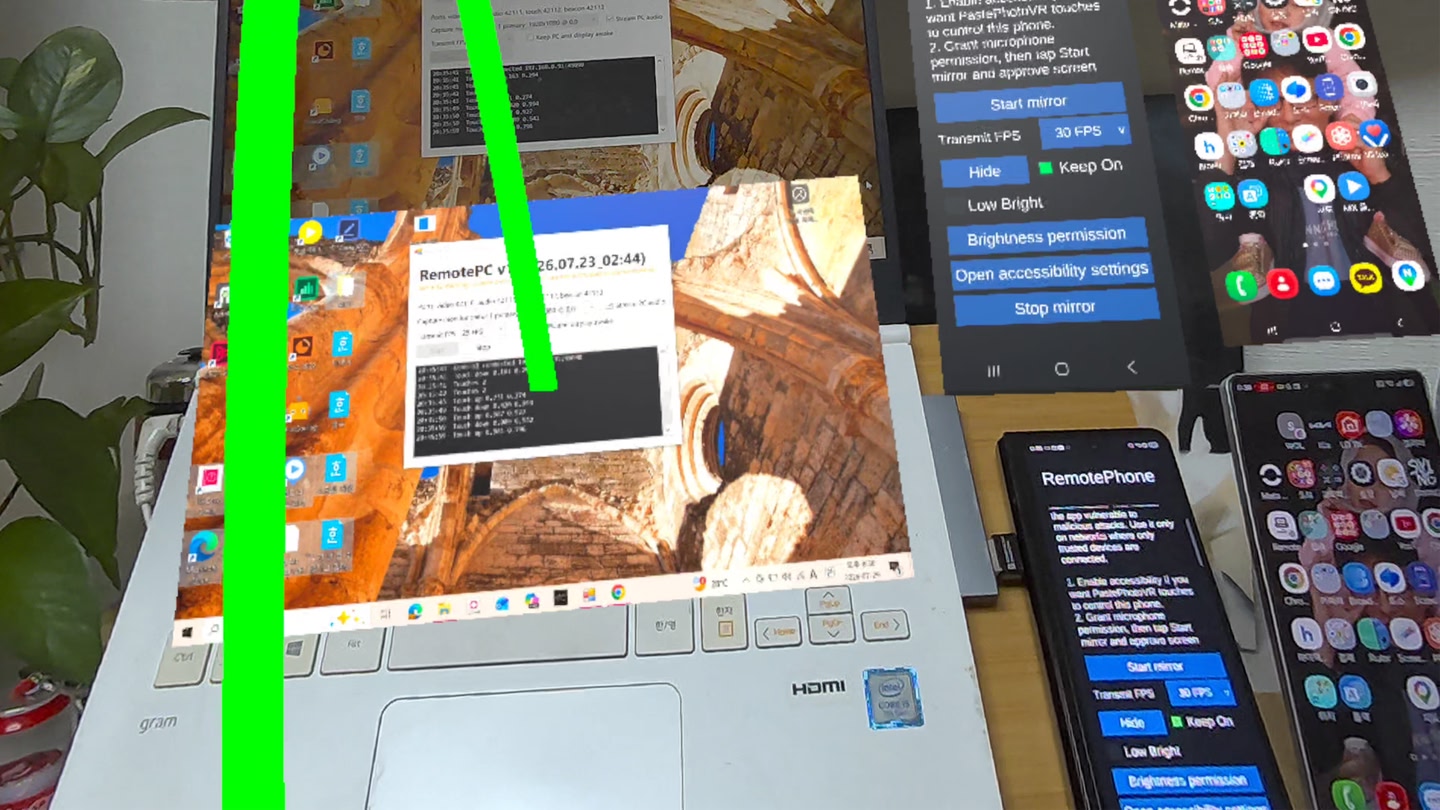1440x810 pixels.
Task: Open Edge from the floating PC mirror taskbar
Action: (413, 610)
